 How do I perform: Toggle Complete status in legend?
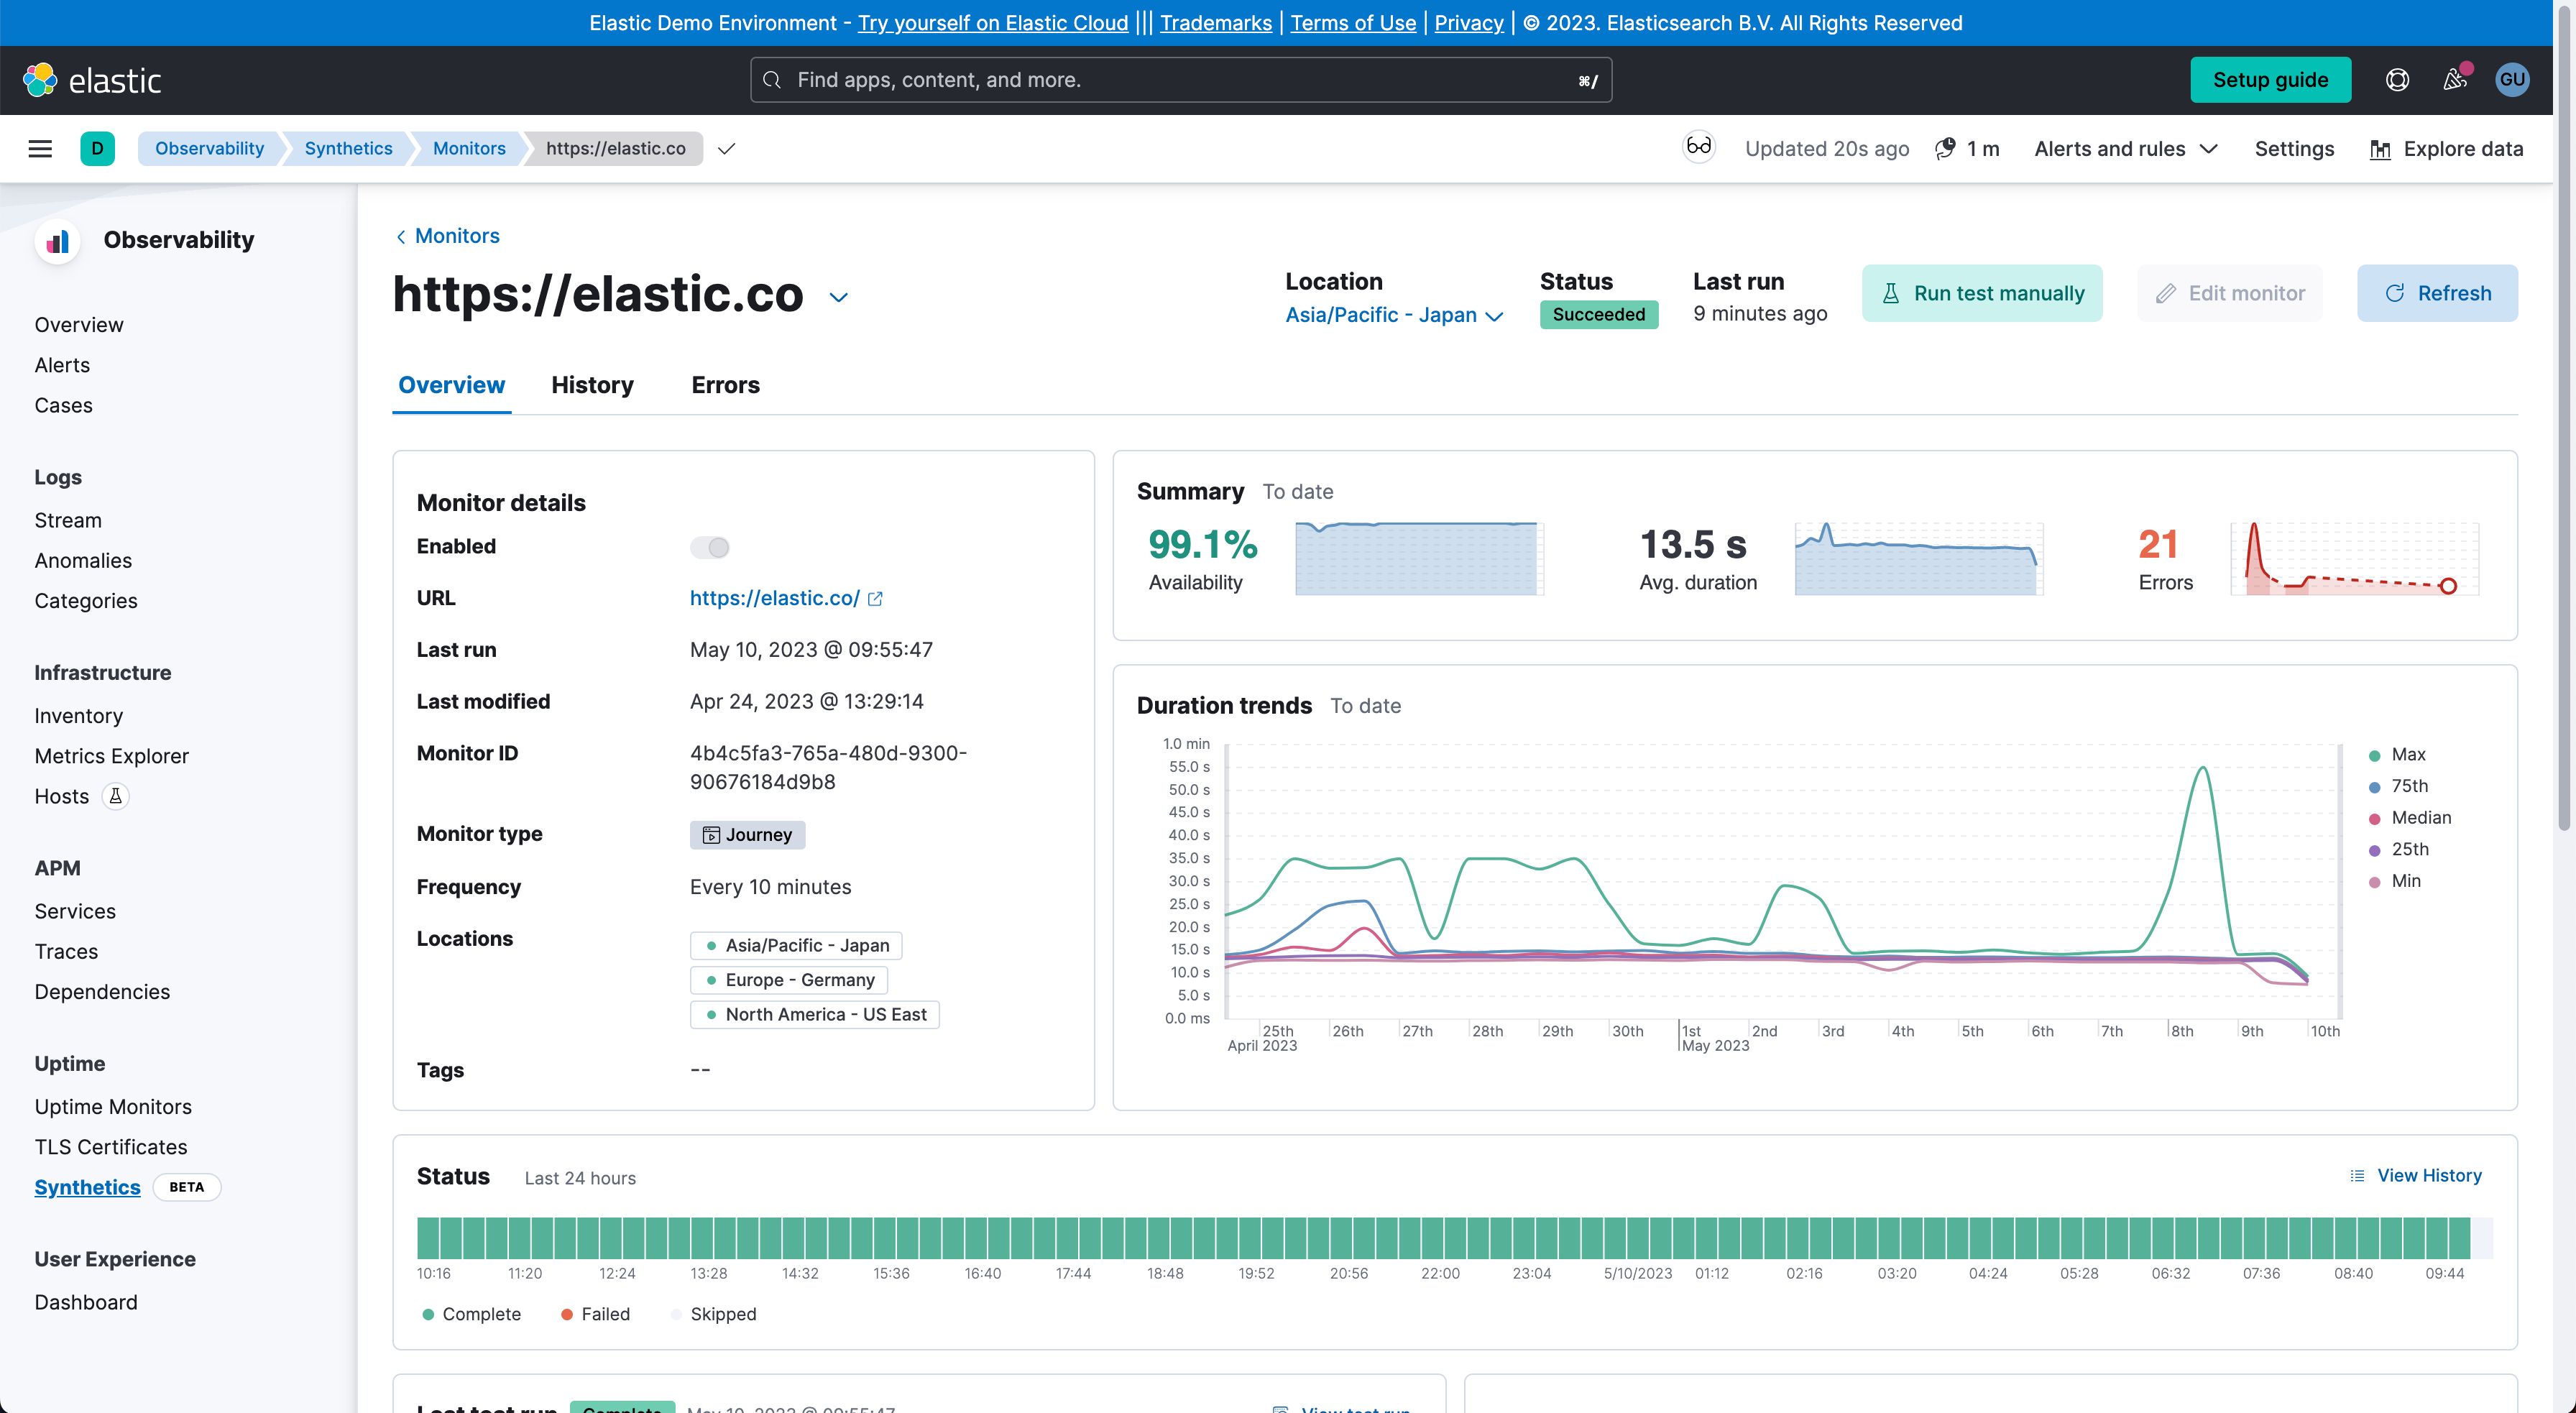click(471, 1314)
